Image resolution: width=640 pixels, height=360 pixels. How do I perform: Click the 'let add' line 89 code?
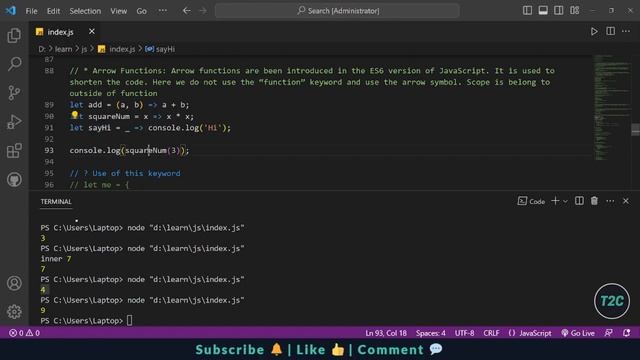(129, 105)
